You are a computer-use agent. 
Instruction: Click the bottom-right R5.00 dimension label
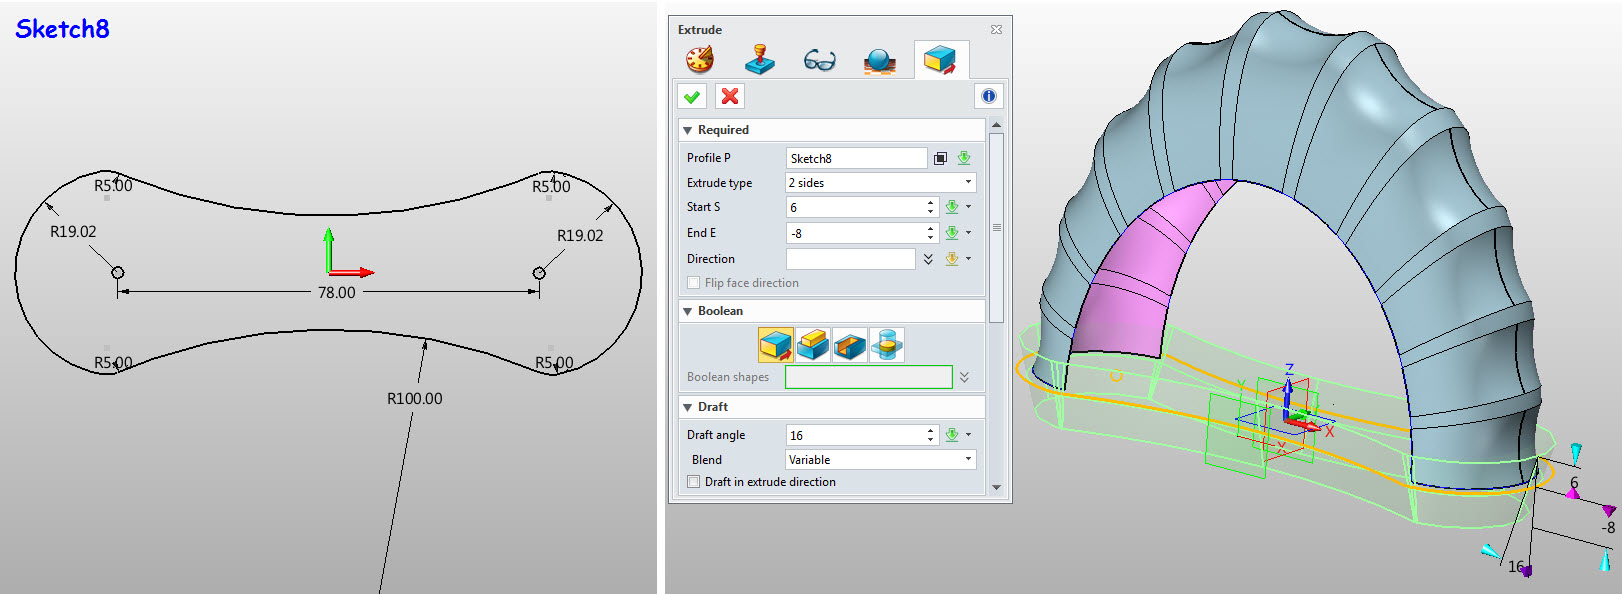[554, 363]
